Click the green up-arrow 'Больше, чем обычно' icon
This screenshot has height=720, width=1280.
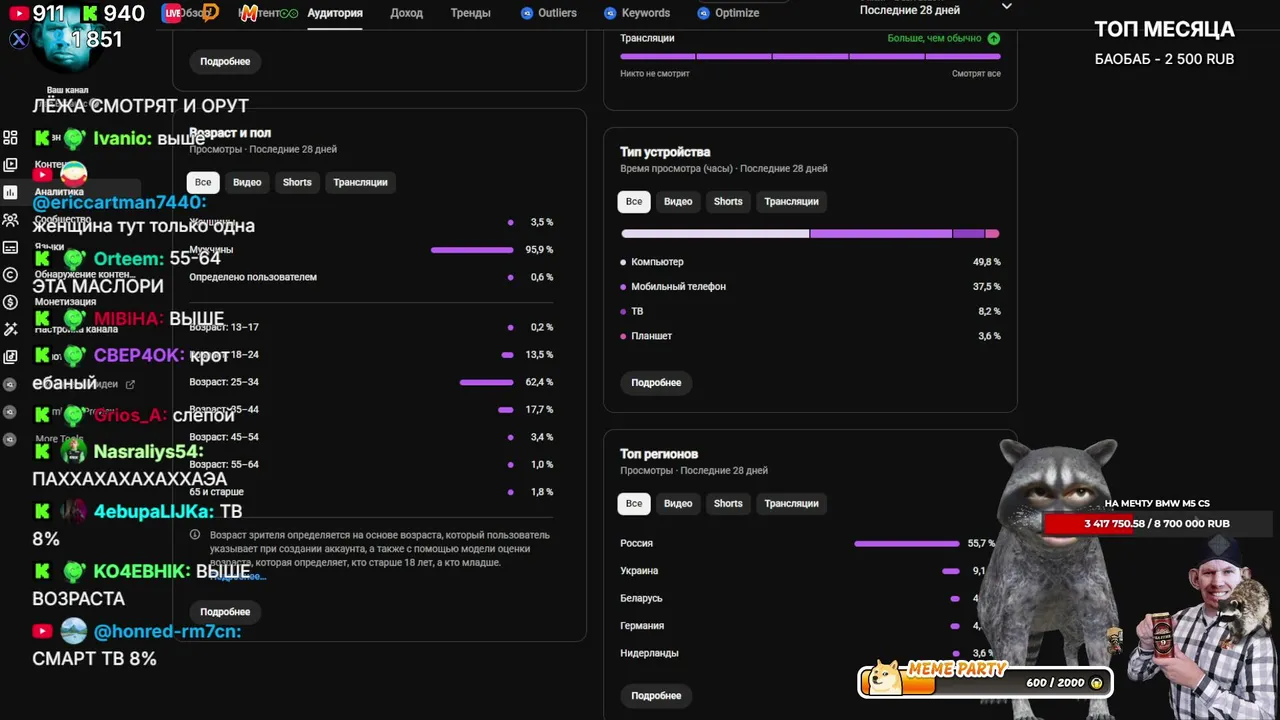pos(993,38)
